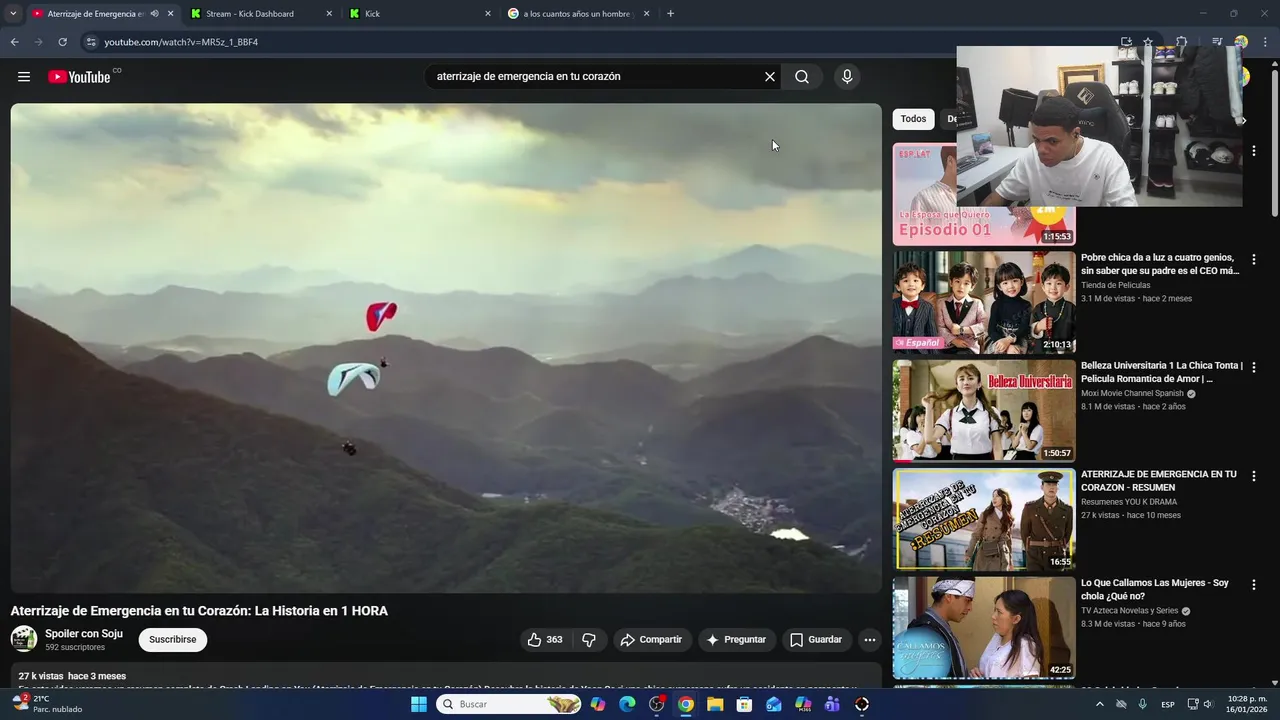Open options menu for Episodio 01 video

[1254, 151]
